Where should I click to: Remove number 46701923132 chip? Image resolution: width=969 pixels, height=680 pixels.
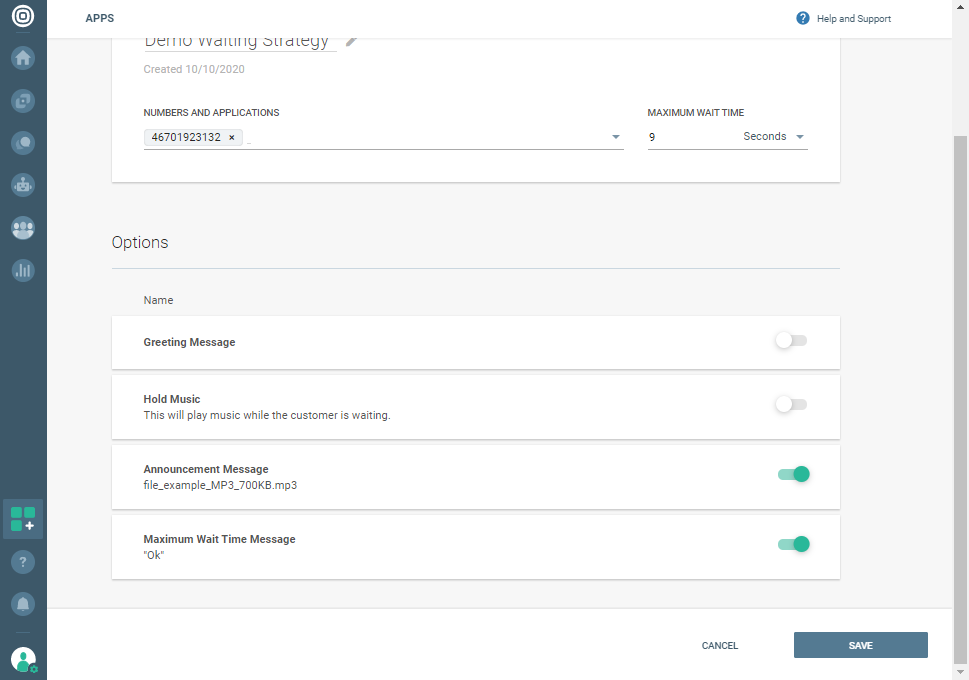232,137
